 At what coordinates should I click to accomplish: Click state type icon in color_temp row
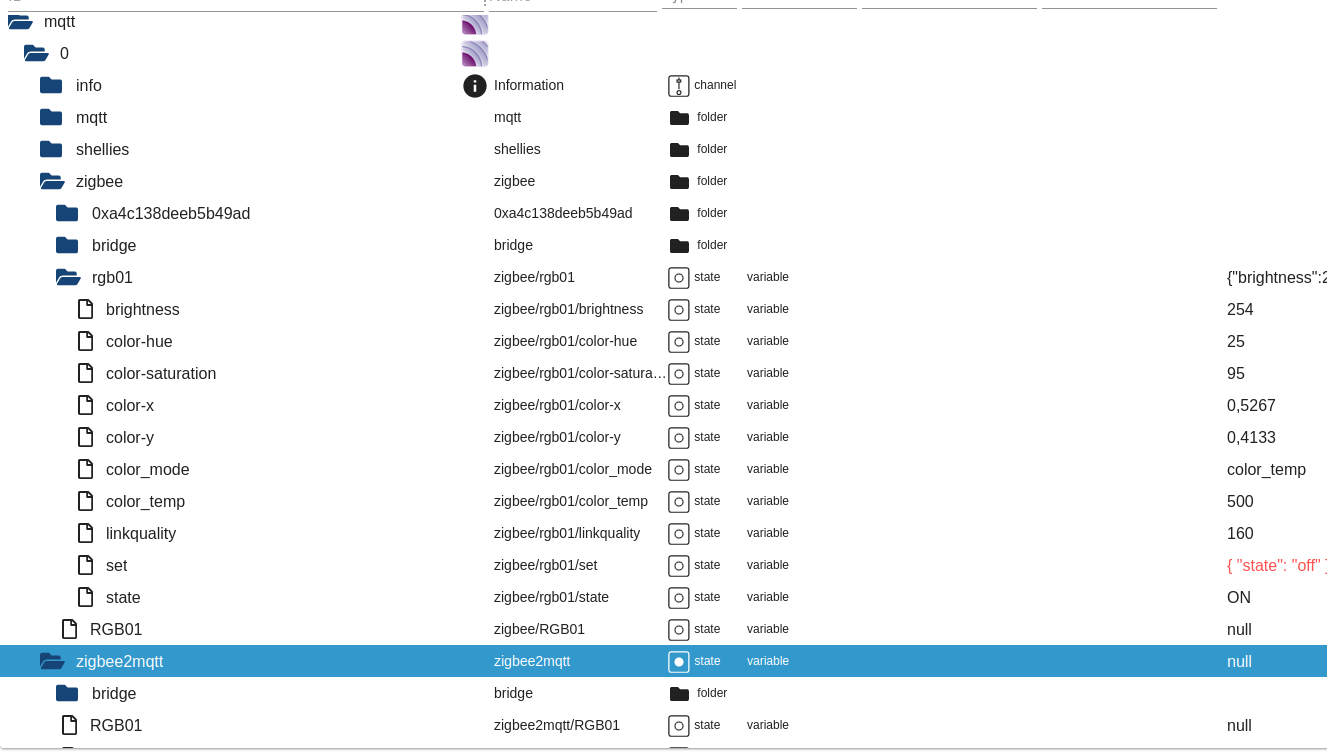coord(679,501)
